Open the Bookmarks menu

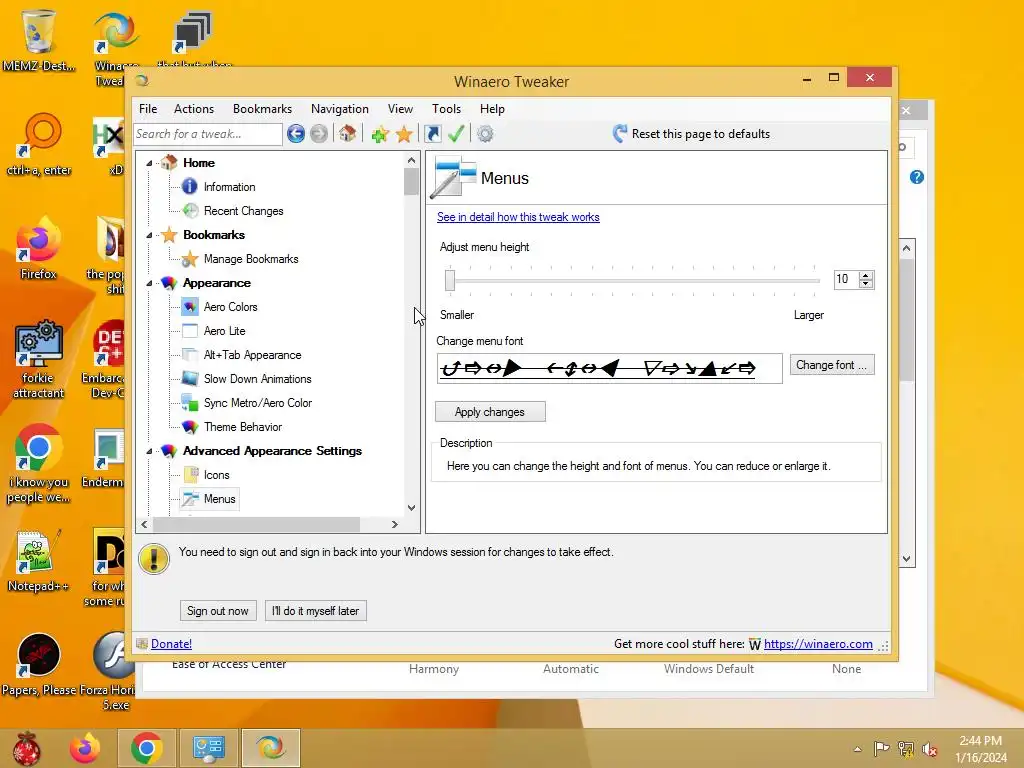coord(263,109)
